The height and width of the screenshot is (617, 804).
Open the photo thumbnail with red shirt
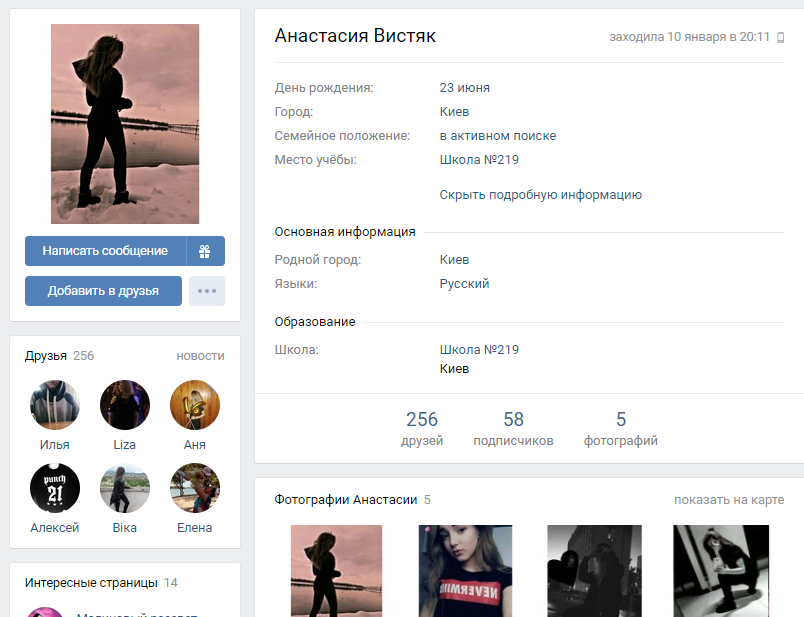(465, 571)
